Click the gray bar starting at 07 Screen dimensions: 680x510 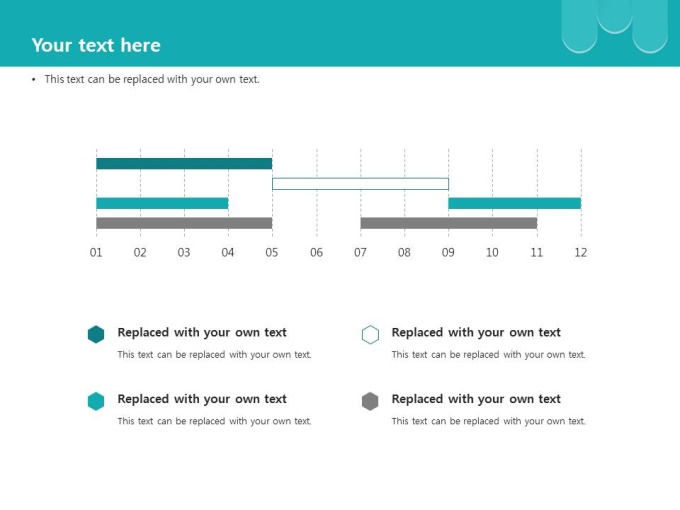(x=448, y=223)
